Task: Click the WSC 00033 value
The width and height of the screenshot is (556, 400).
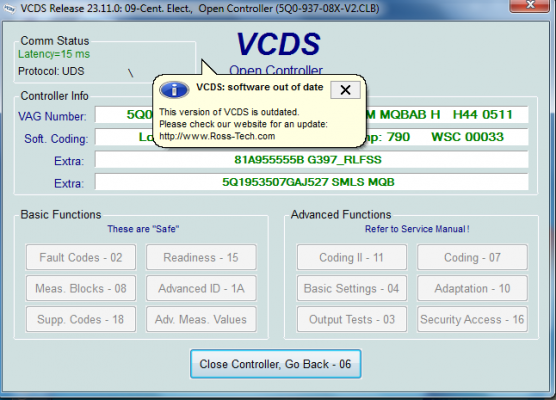Action: (467, 137)
